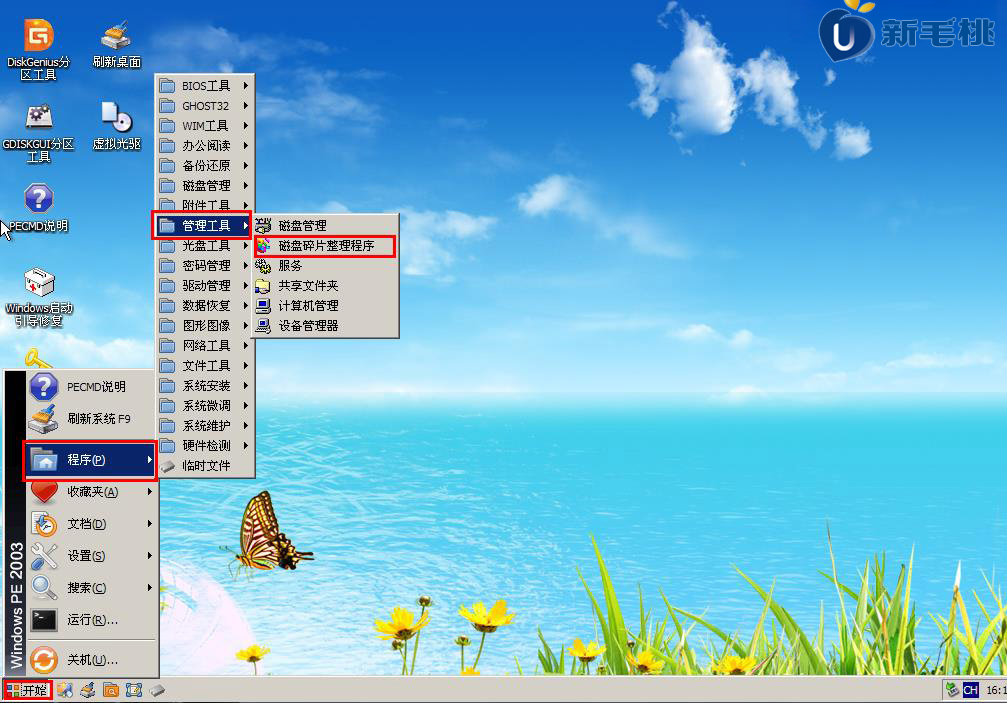Select the Windows启动引导修复 desktop icon
The width and height of the screenshot is (1007, 703).
(39, 297)
